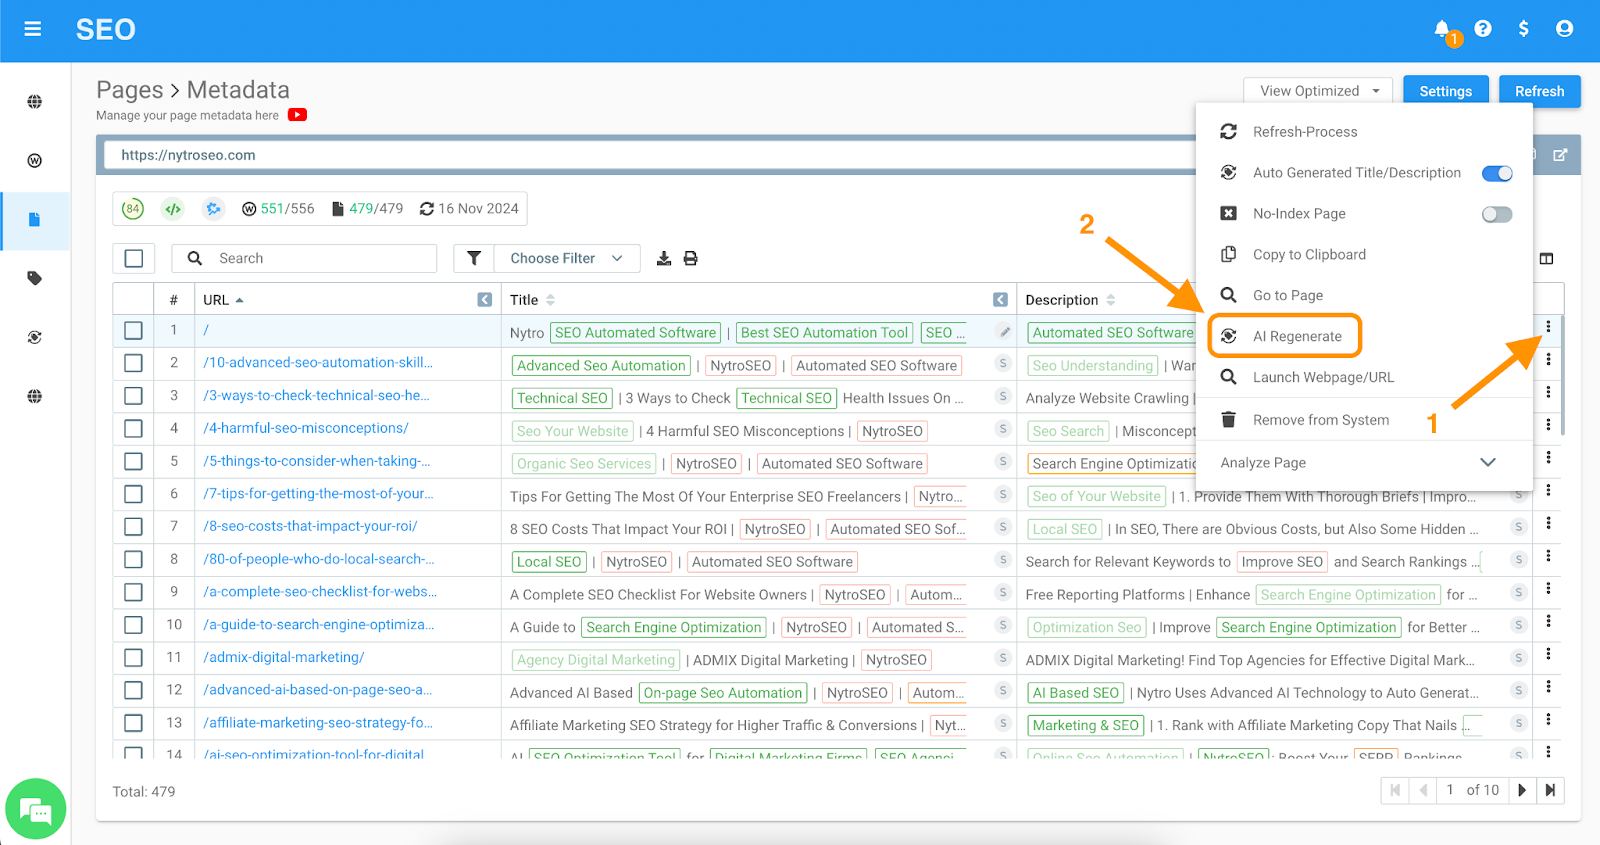Open three-dot menu for row 1
The image size is (1600, 845).
(x=1548, y=326)
